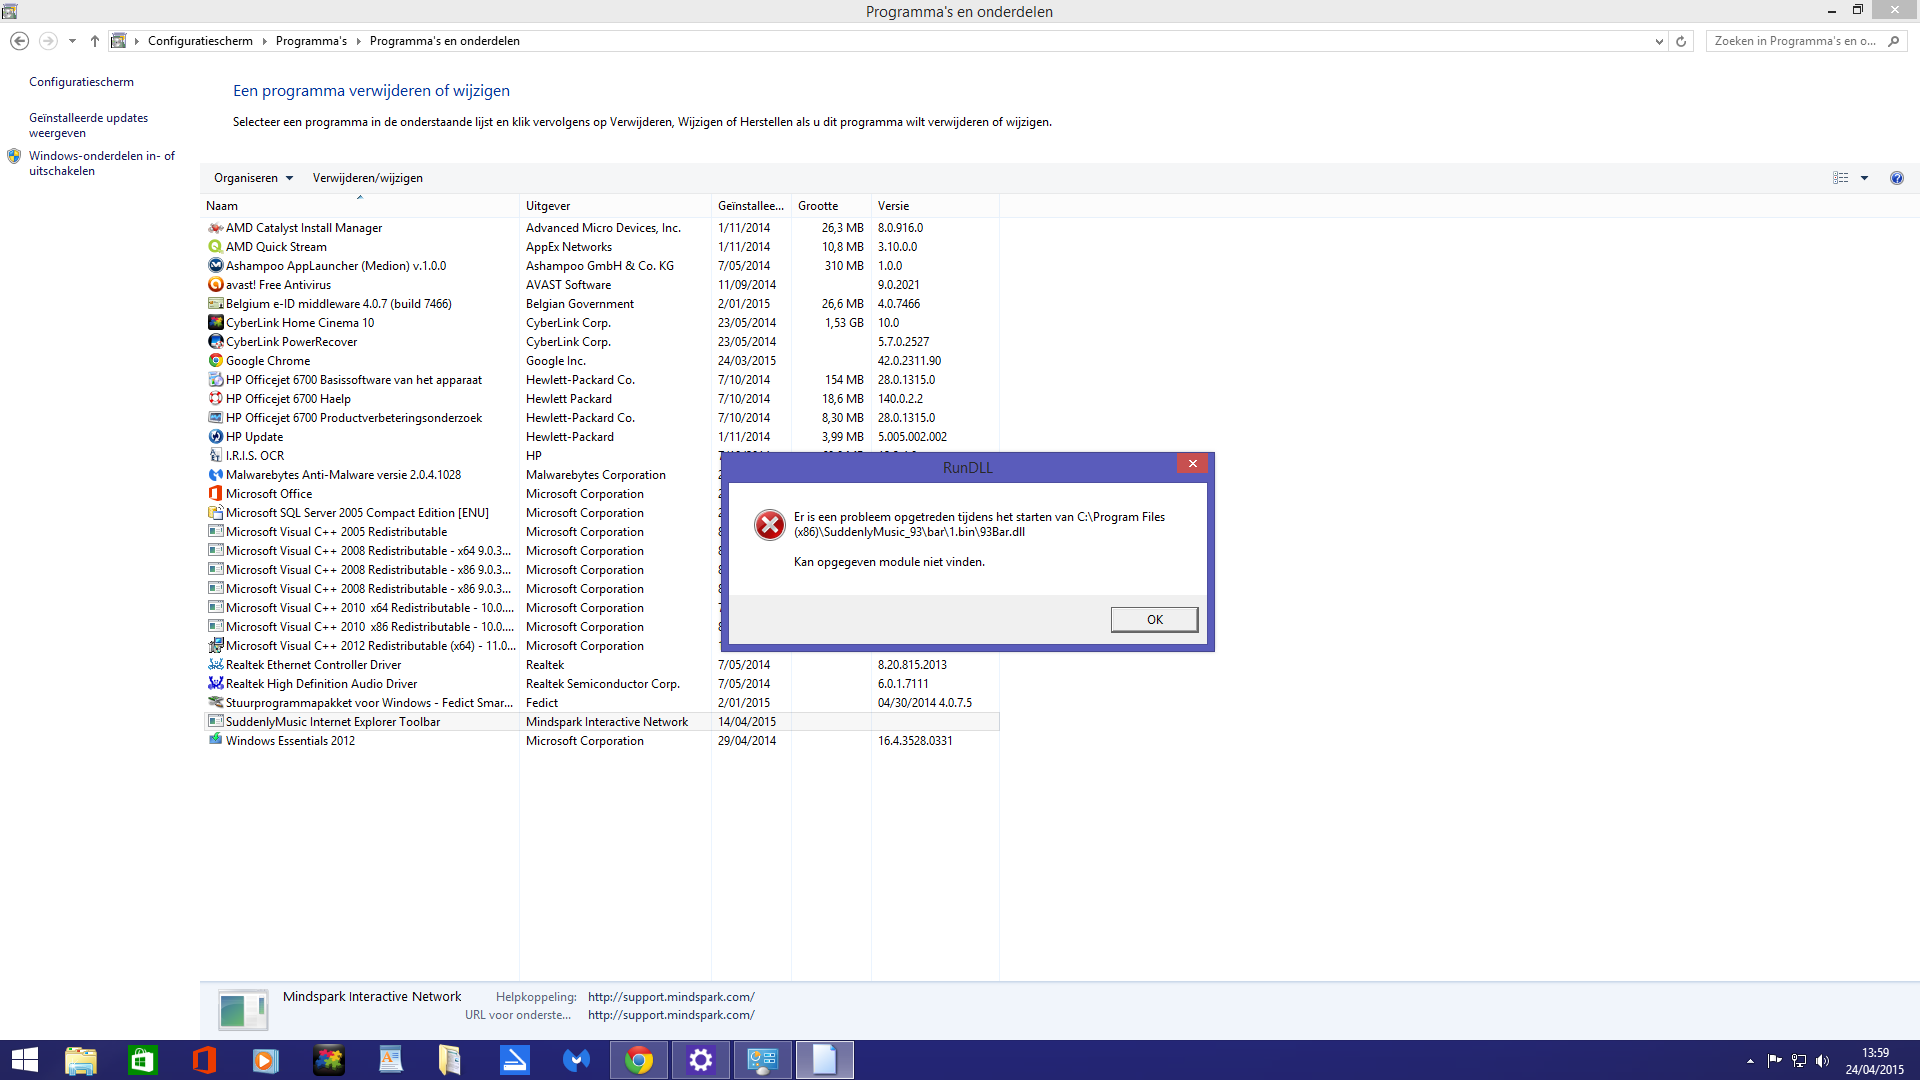The width and height of the screenshot is (1920, 1080).
Task: Open the recent locations dropdown arrow
Action: point(72,41)
